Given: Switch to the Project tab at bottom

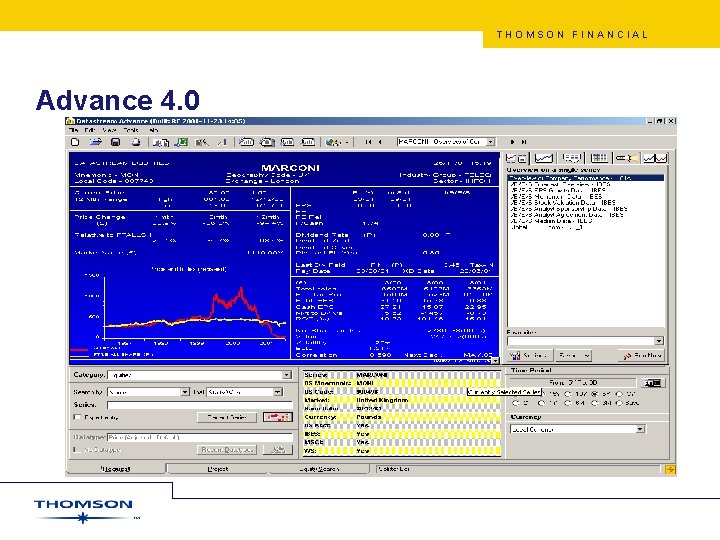Looking at the screenshot, I should pos(218,469).
